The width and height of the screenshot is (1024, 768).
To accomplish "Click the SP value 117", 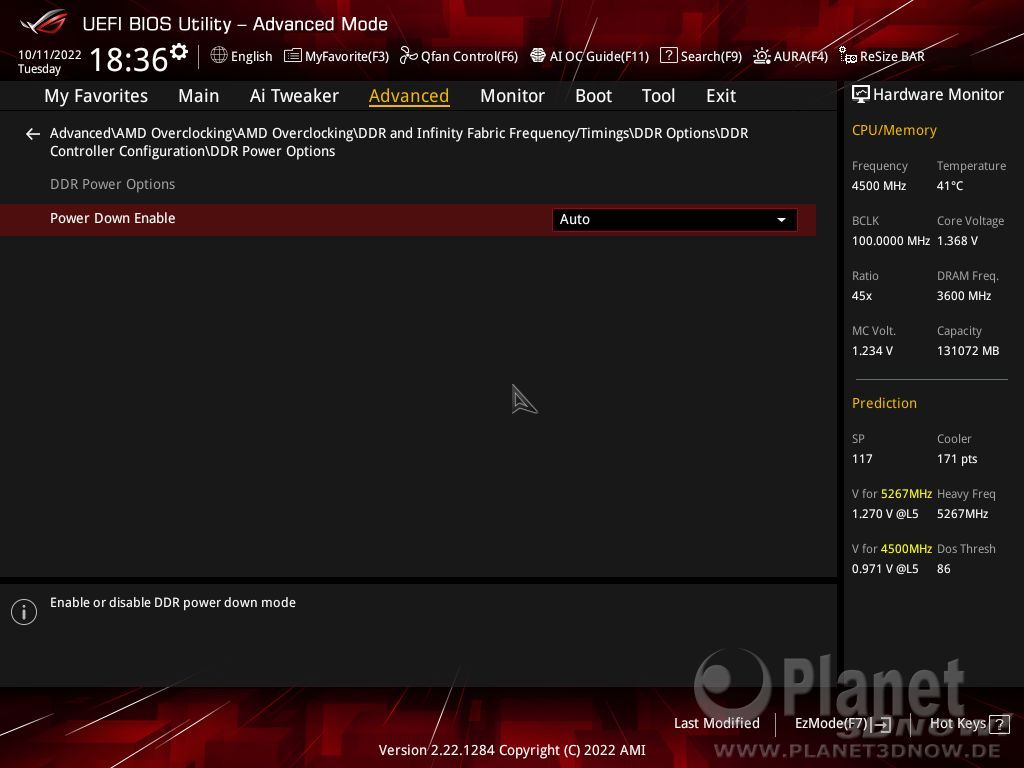I will pyautogui.click(x=861, y=459).
